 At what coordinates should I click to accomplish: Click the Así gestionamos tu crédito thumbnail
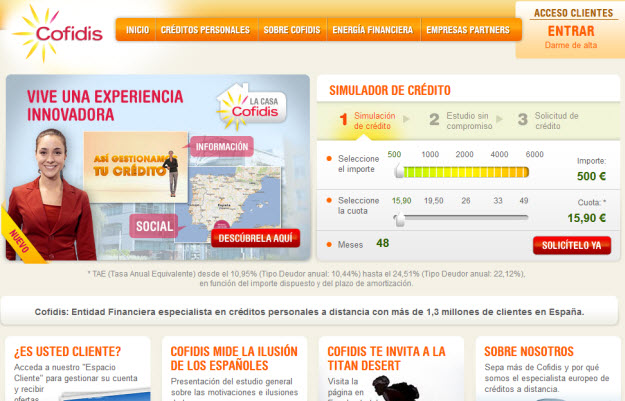pos(136,167)
